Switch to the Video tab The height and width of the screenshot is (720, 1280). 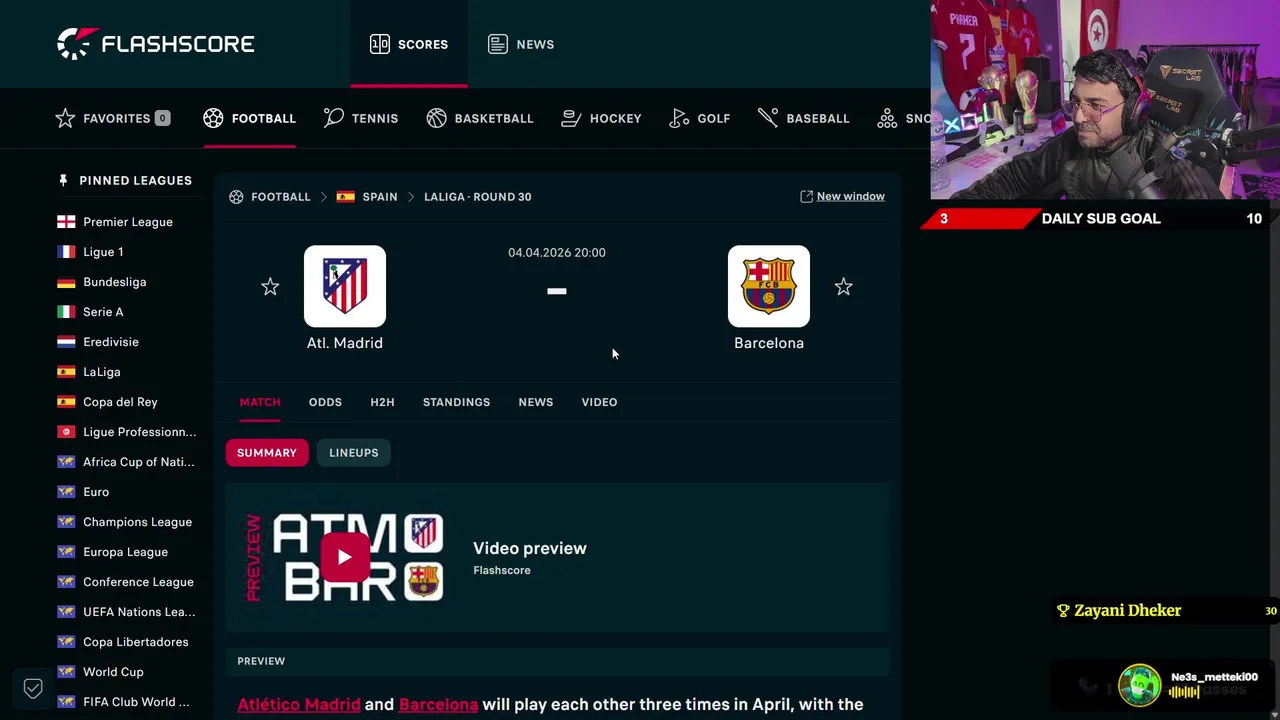(x=599, y=402)
